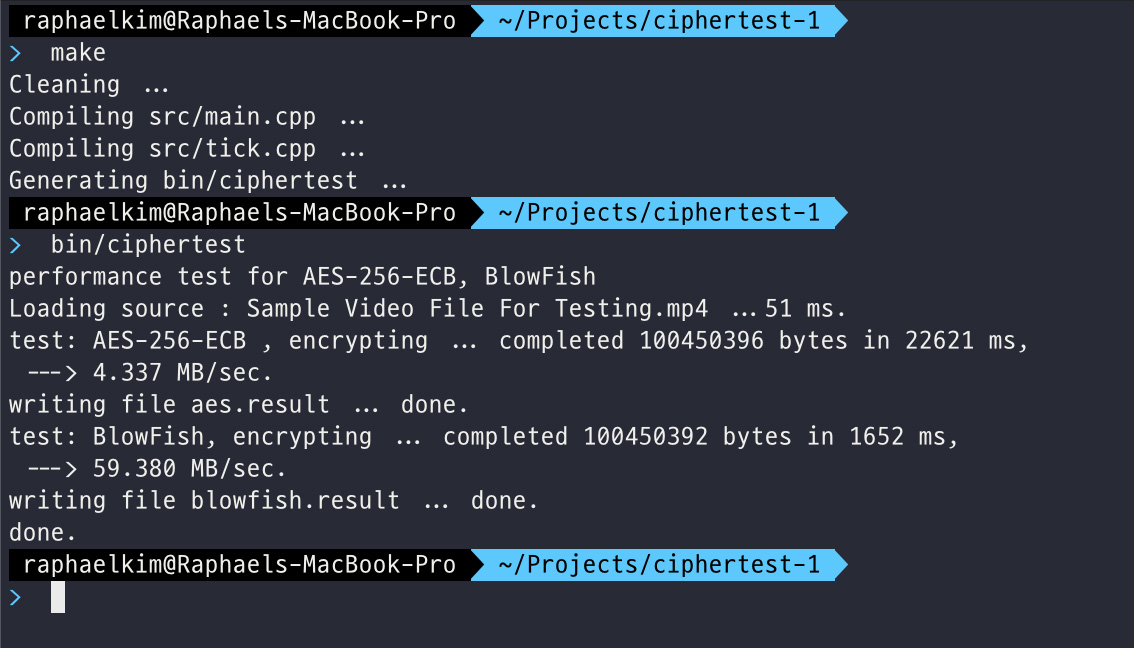Click the 59.380 MB/sec result line
1134x648 pixels.
point(157,468)
